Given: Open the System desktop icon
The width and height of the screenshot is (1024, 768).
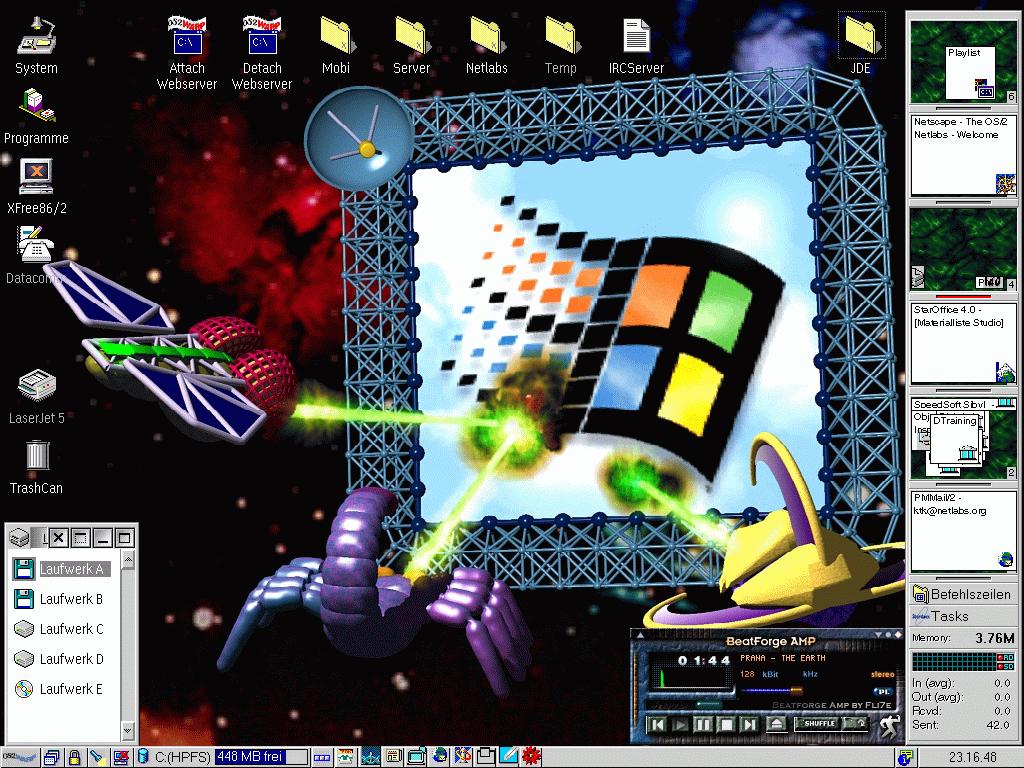Looking at the screenshot, I should [x=36, y=38].
